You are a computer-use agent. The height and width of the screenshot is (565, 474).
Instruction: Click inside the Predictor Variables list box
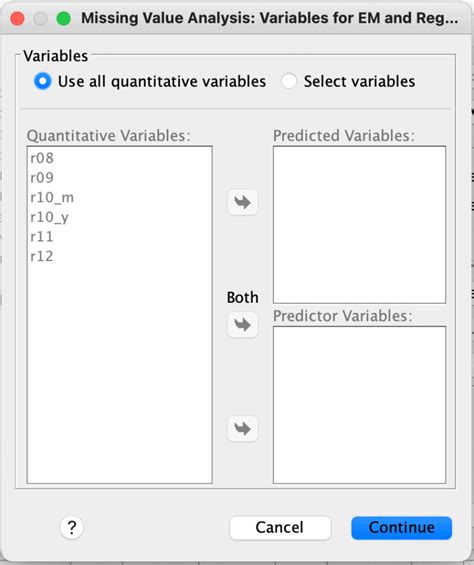359,405
